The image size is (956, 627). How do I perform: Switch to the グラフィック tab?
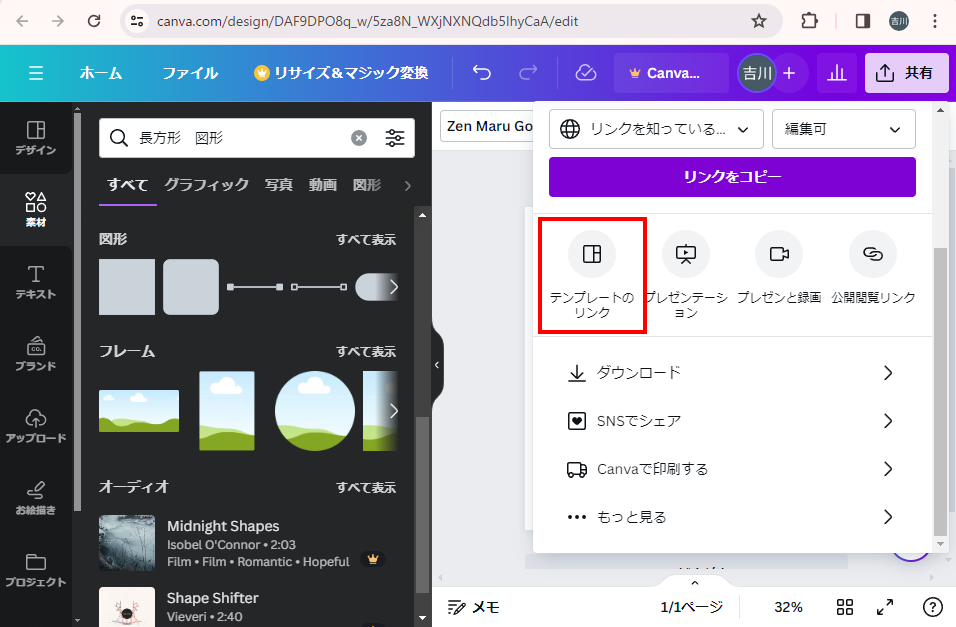[x=206, y=185]
